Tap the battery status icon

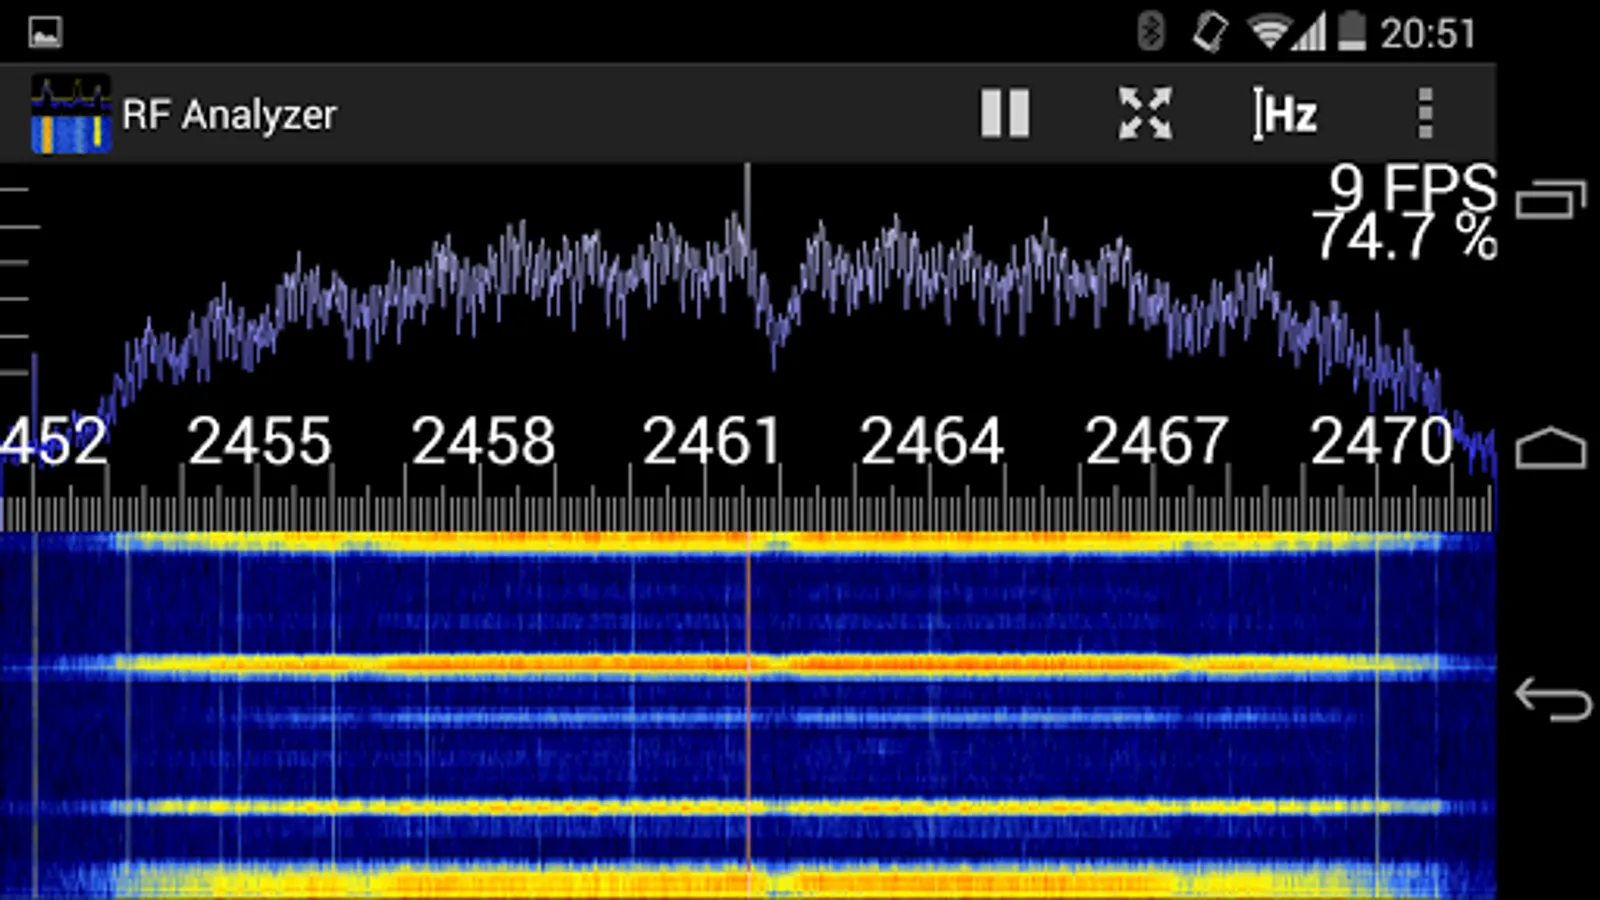point(1352,31)
